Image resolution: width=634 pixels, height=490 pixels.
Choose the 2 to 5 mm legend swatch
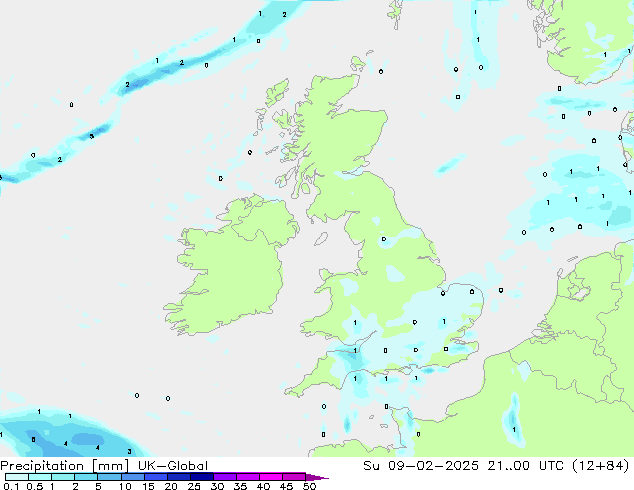(86, 477)
